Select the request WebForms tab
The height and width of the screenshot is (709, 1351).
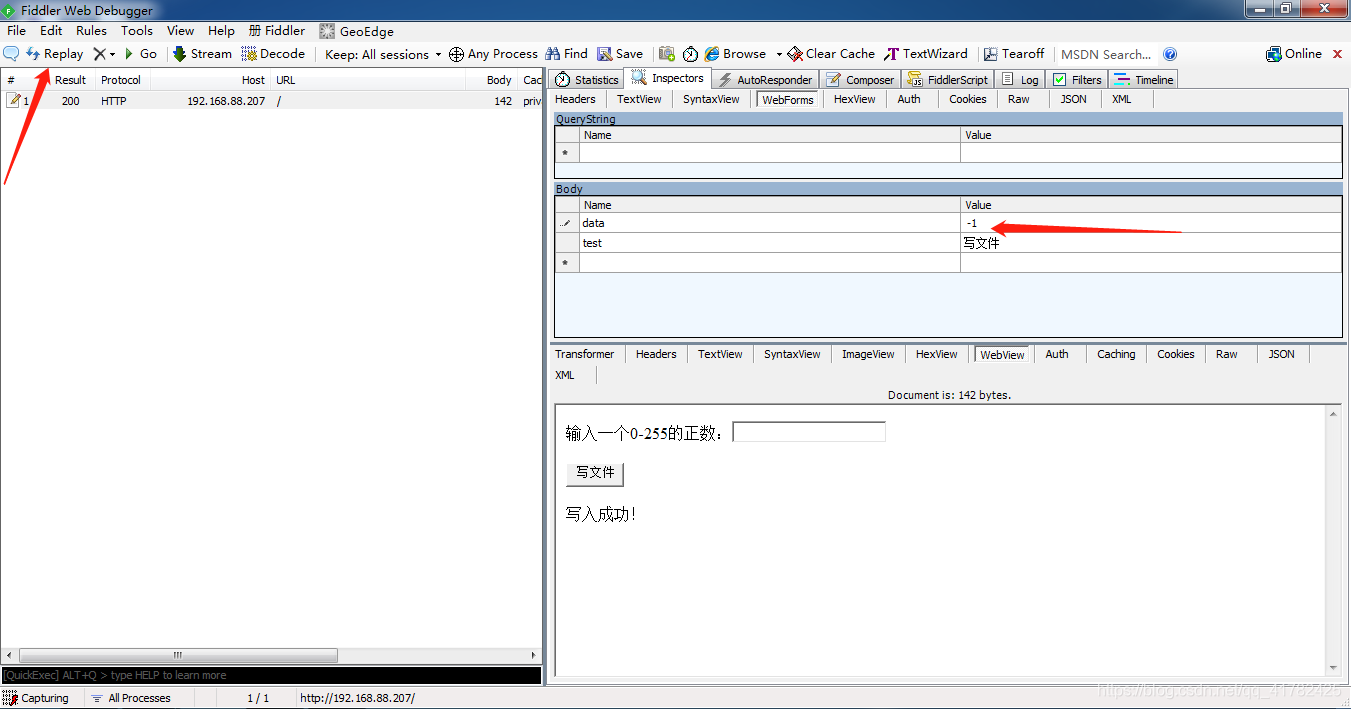[787, 99]
